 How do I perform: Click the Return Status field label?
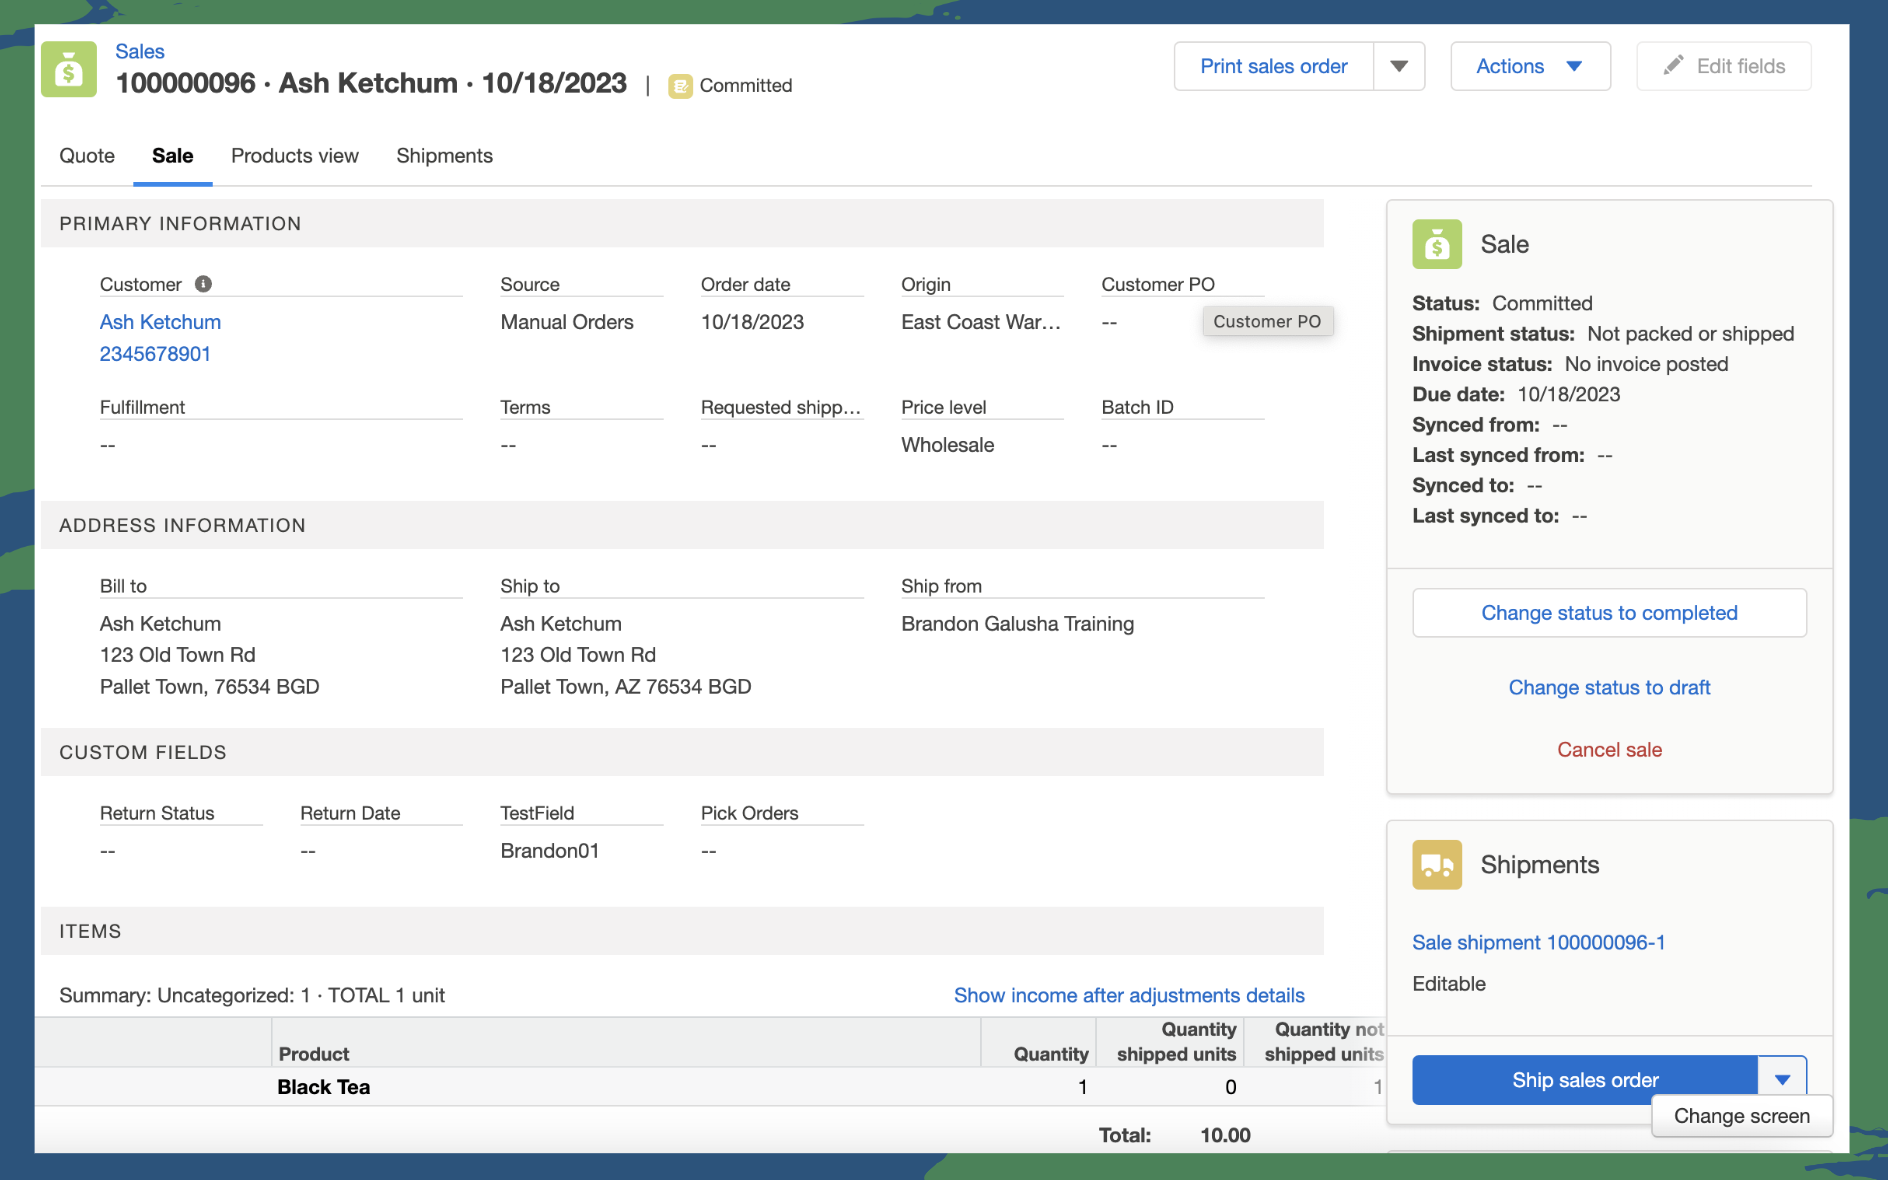coord(157,813)
